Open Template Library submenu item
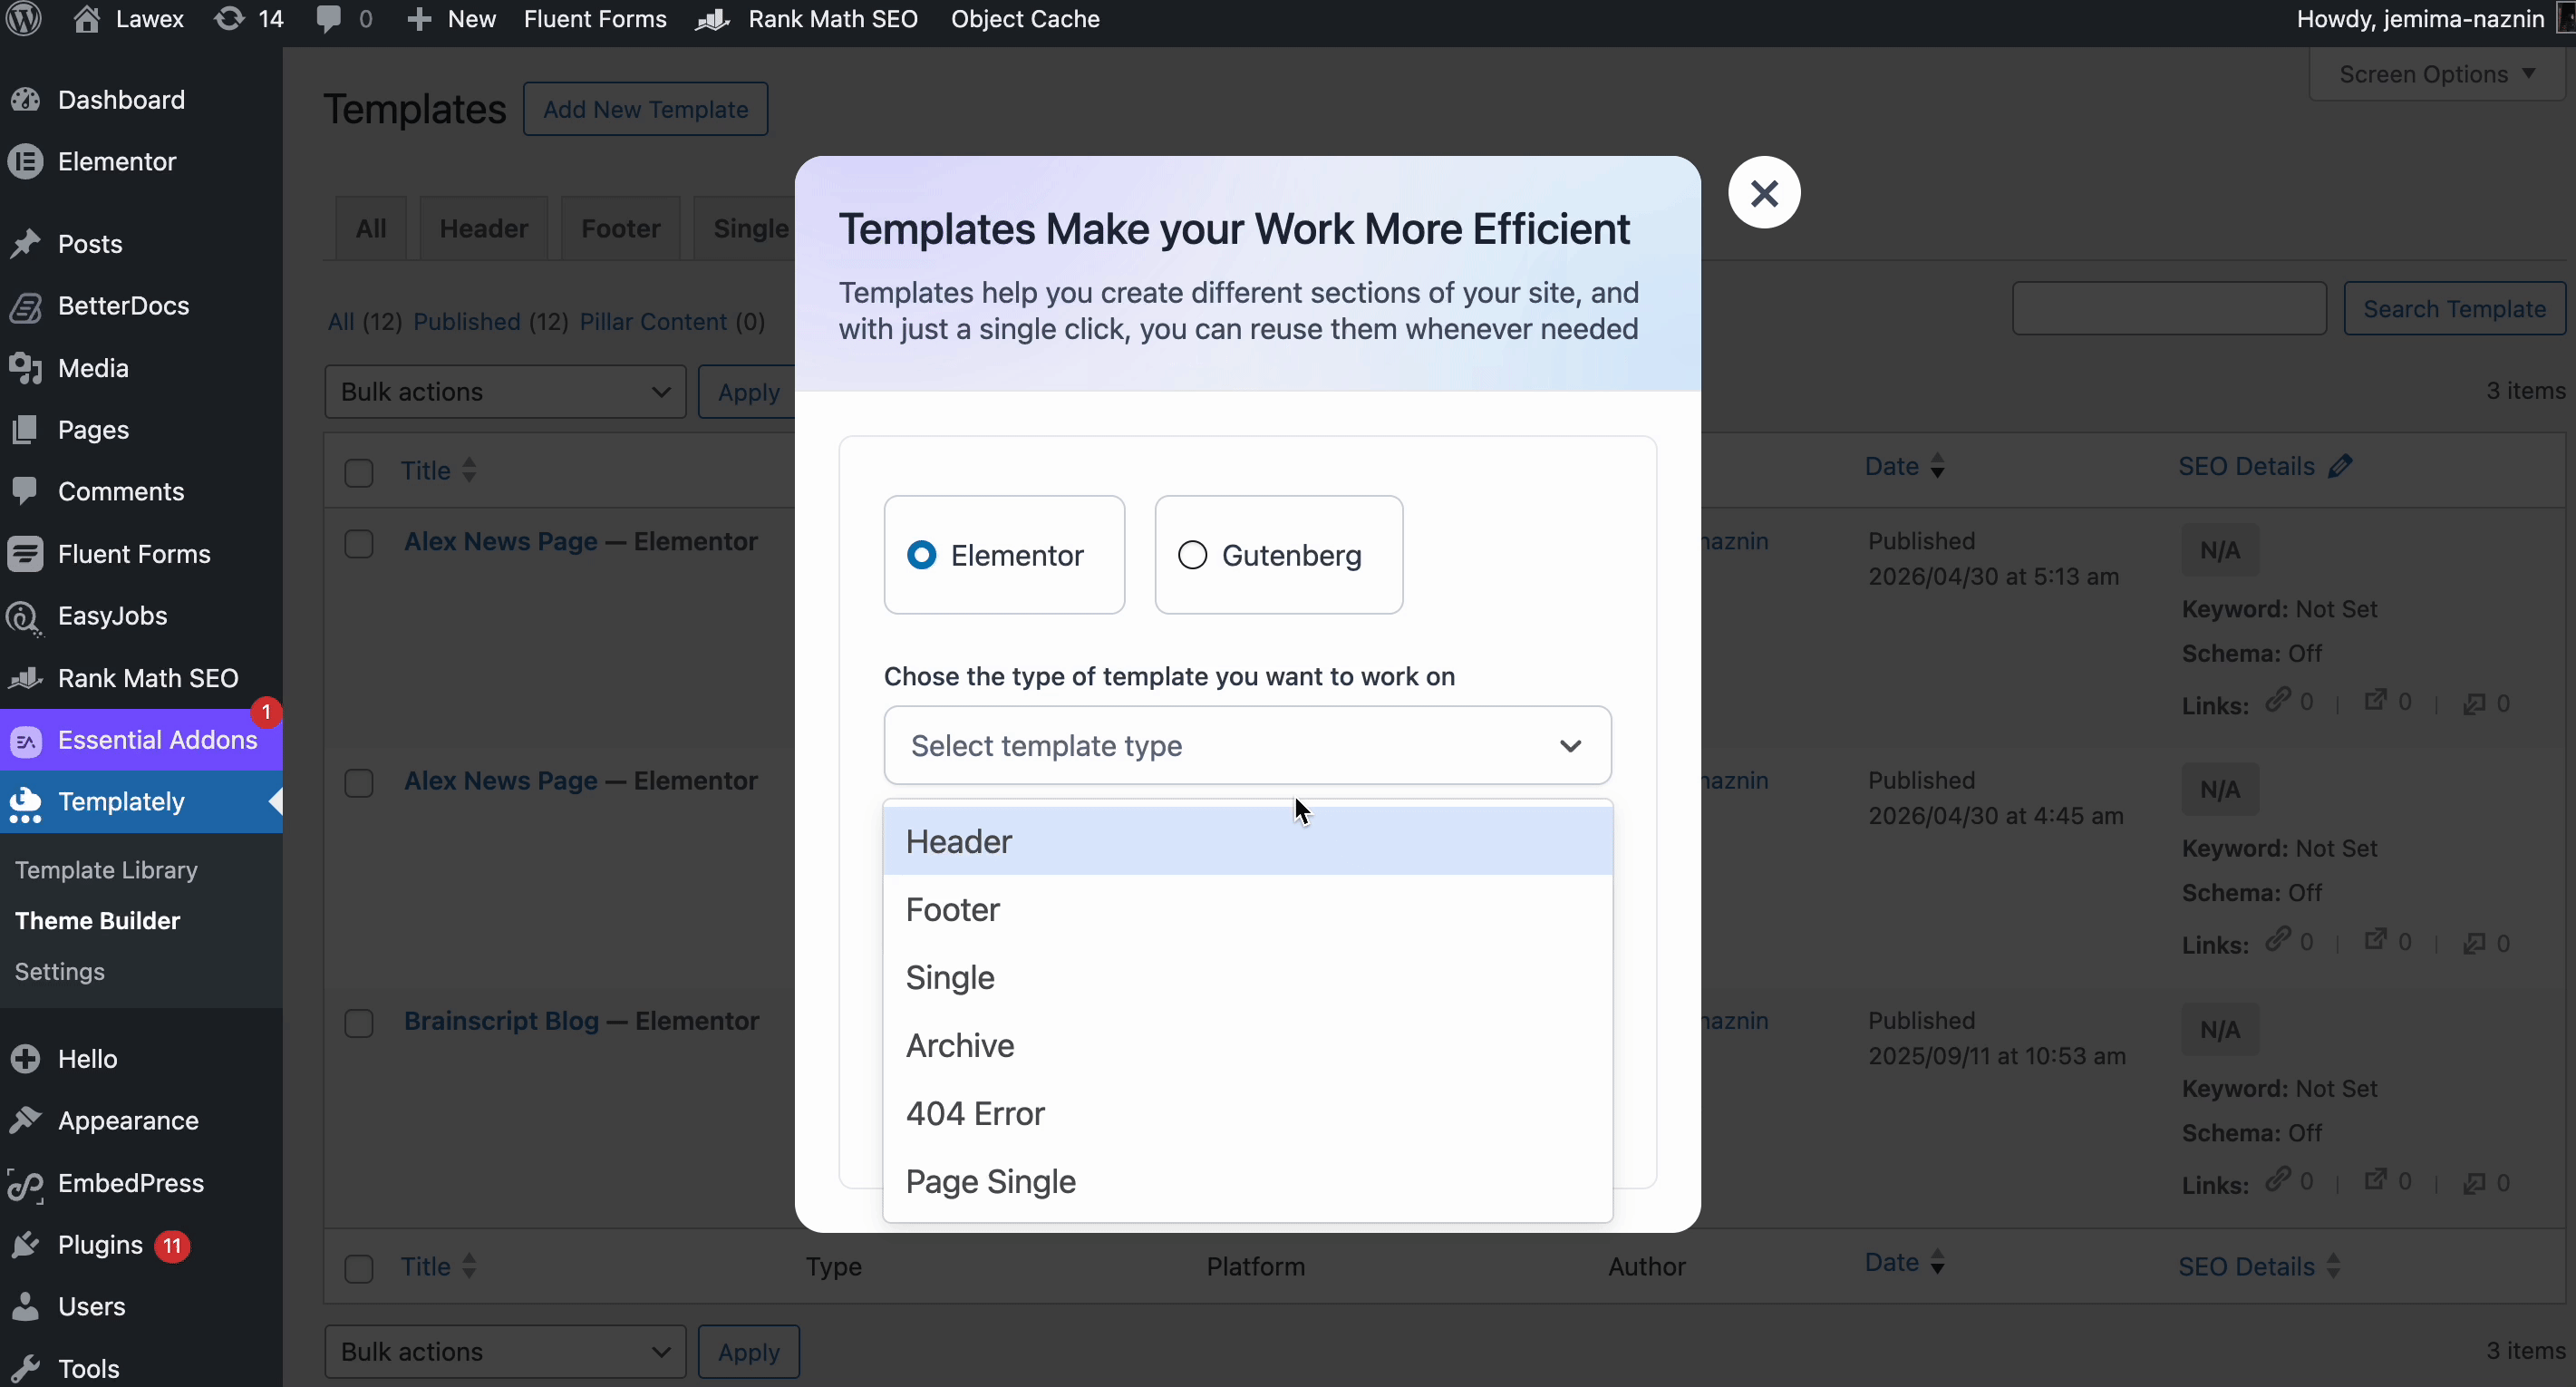The height and width of the screenshot is (1387, 2576). [106, 870]
